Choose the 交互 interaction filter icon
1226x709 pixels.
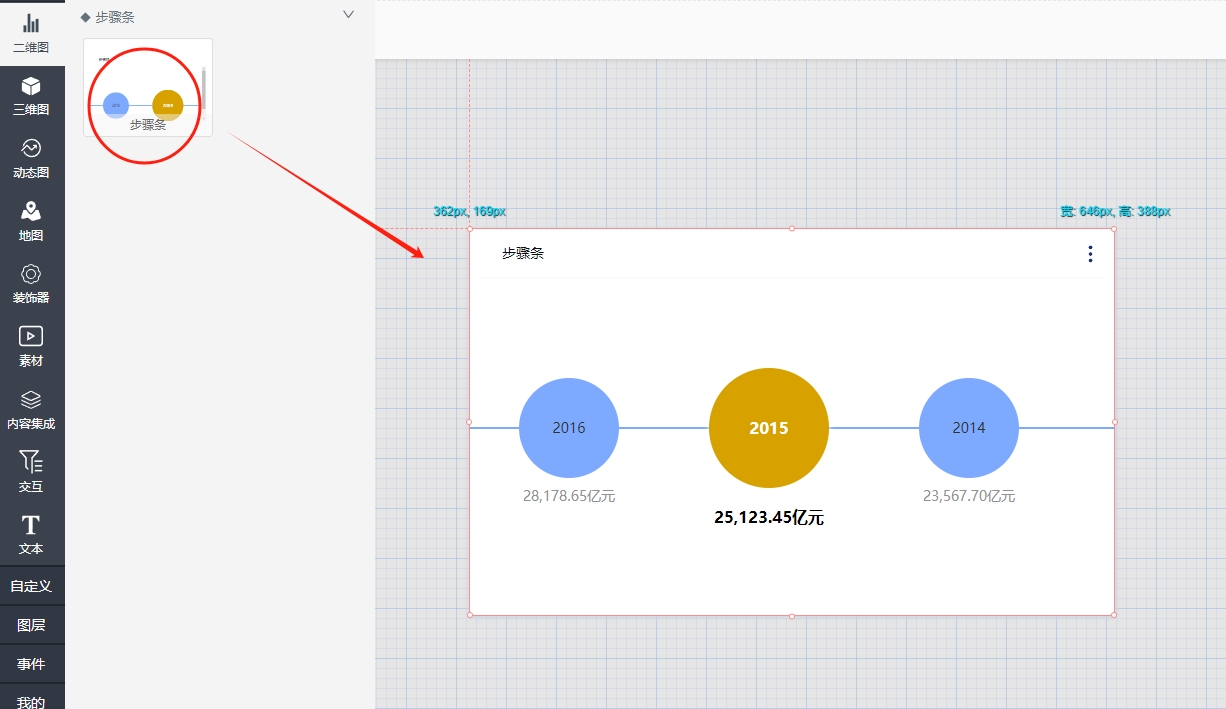coord(31,473)
